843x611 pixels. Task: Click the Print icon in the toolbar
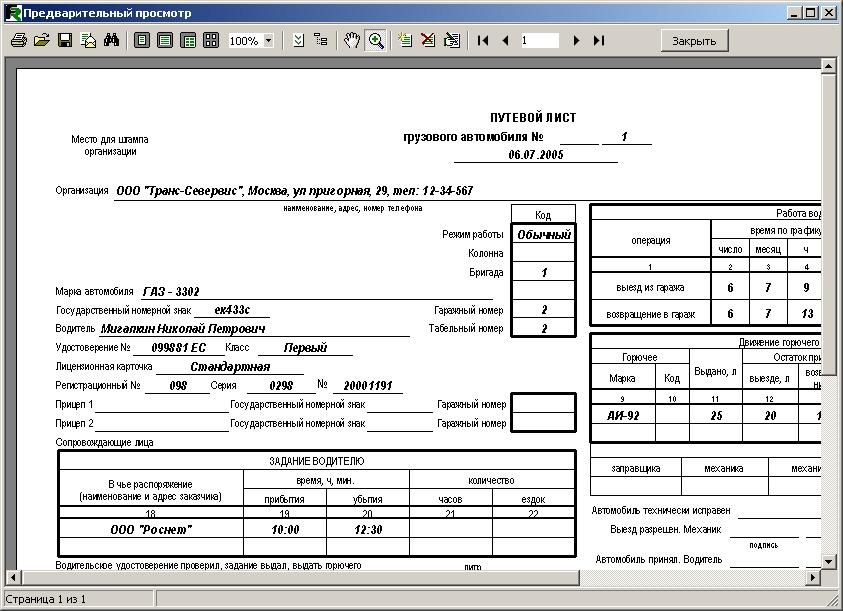(18, 40)
